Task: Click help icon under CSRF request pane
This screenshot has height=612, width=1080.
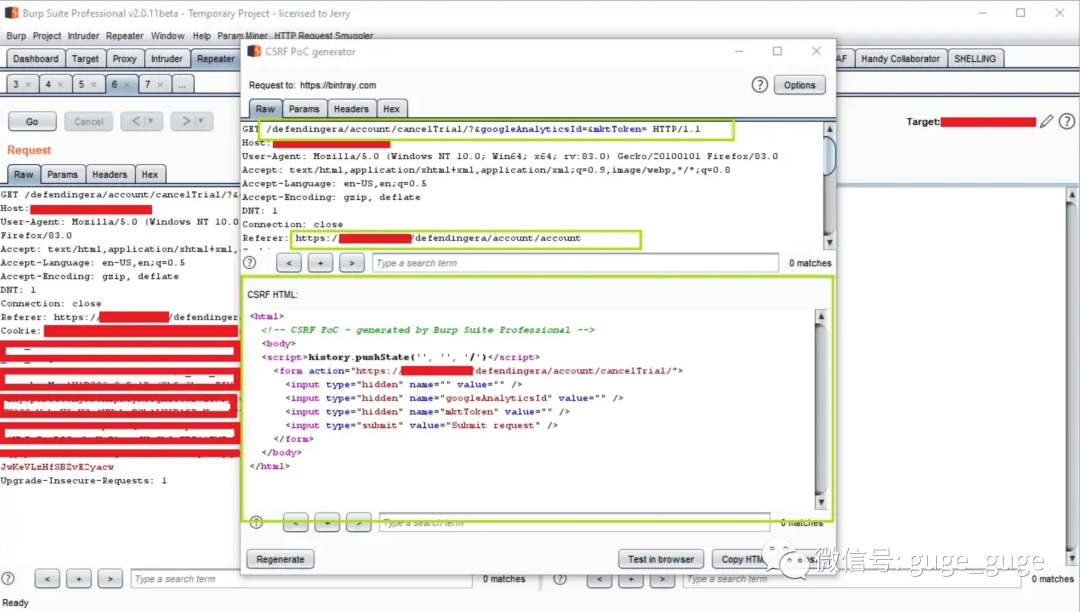Action: (x=249, y=263)
